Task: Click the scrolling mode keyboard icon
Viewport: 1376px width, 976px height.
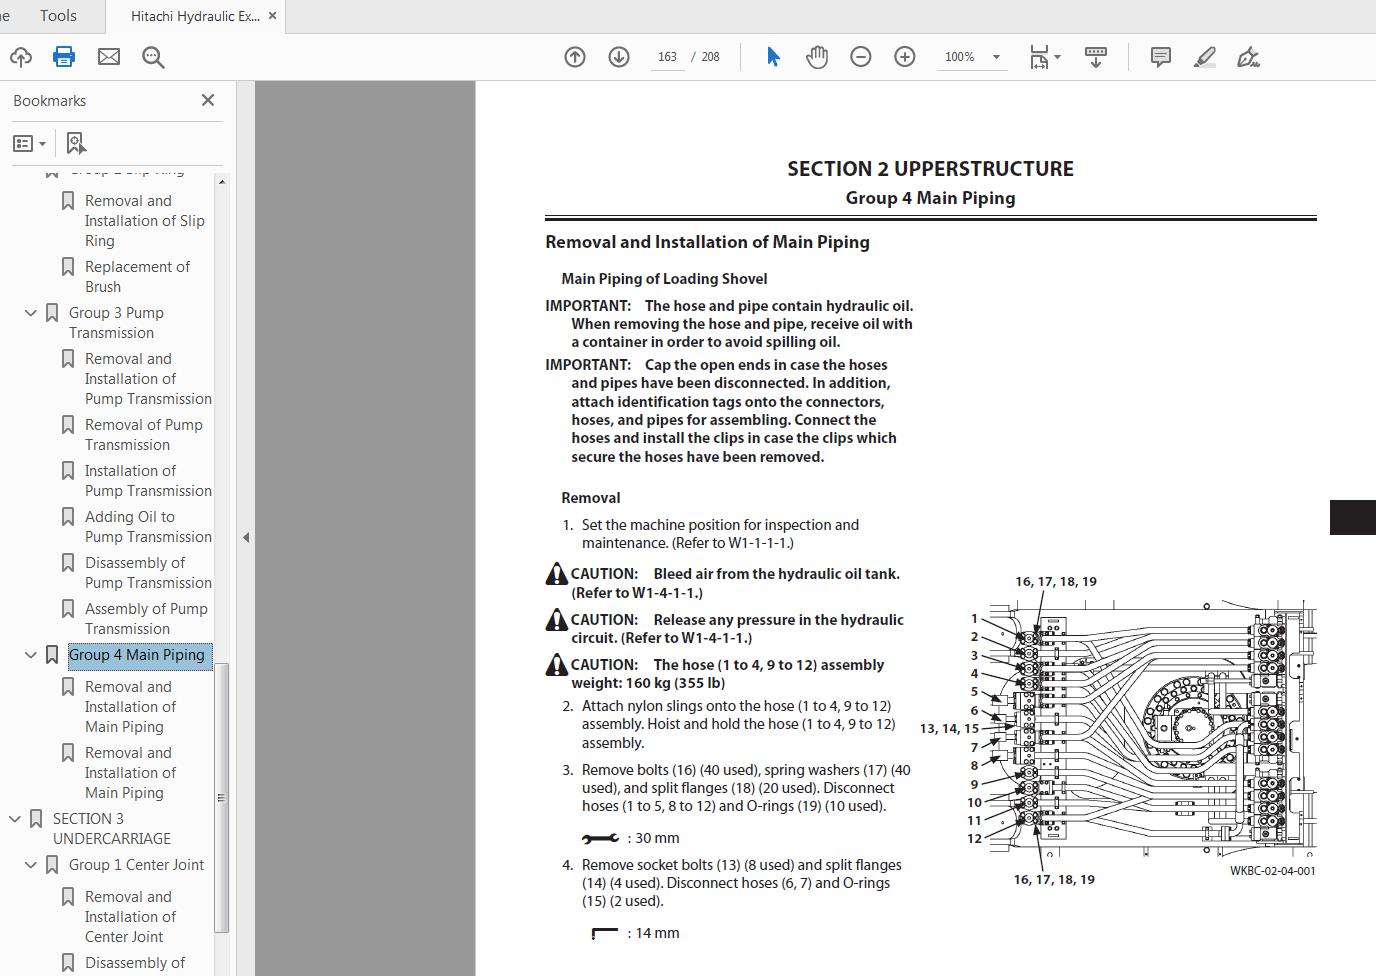Action: click(x=1096, y=57)
